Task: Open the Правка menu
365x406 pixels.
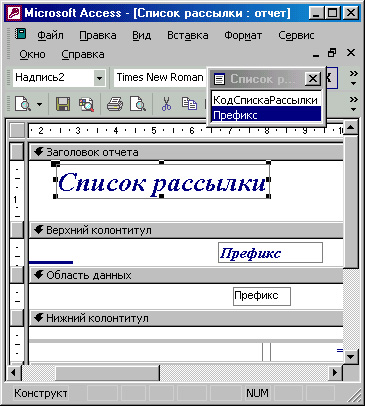Action: coord(98,35)
